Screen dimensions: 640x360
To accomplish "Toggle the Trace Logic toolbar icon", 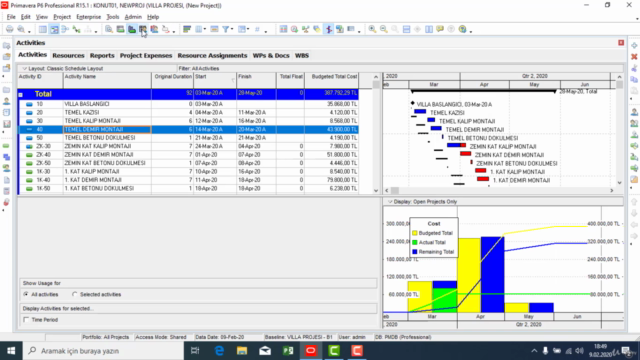I will coord(76,29).
